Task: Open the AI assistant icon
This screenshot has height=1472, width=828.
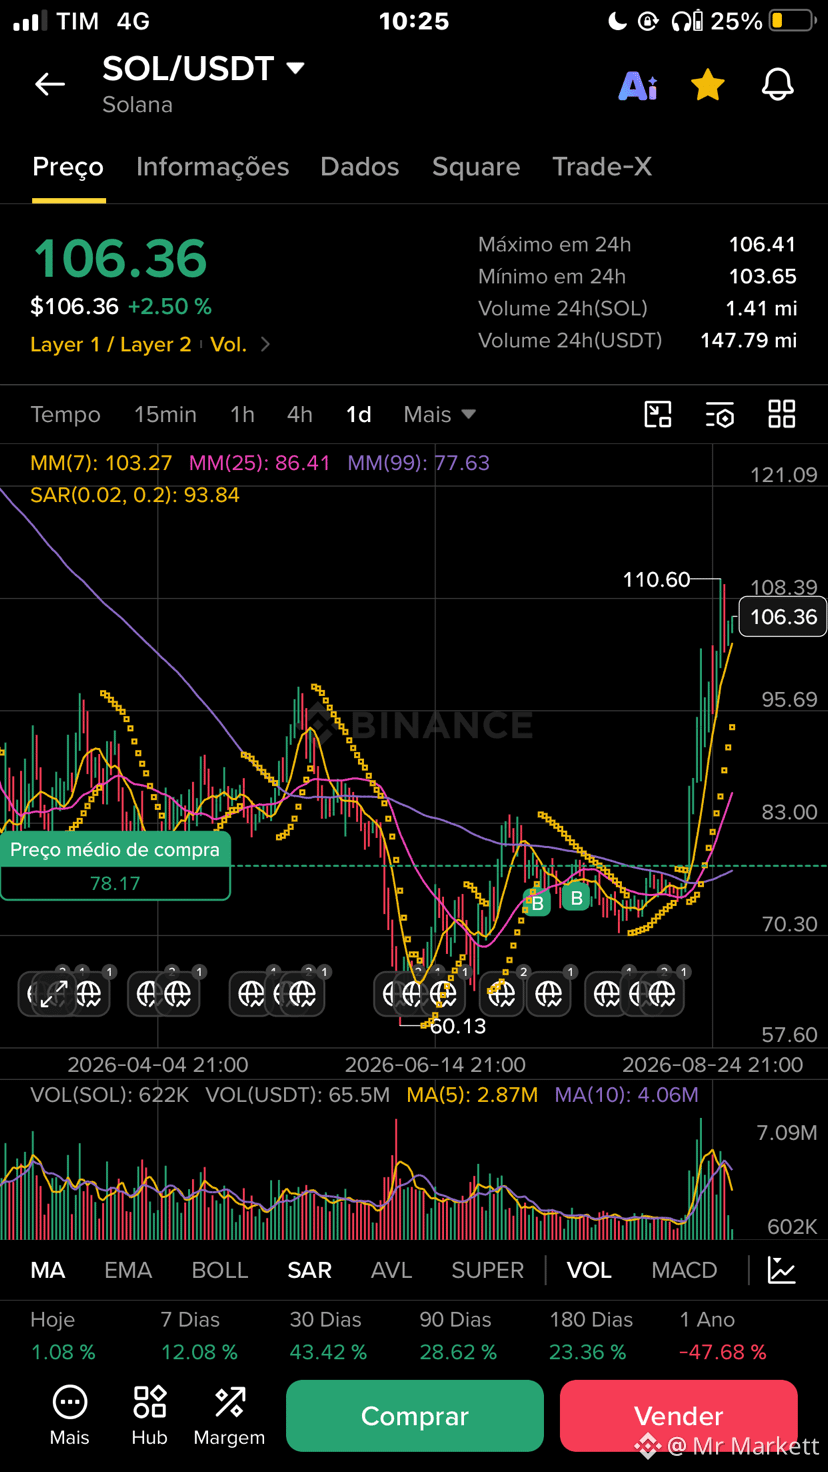Action: 638,86
